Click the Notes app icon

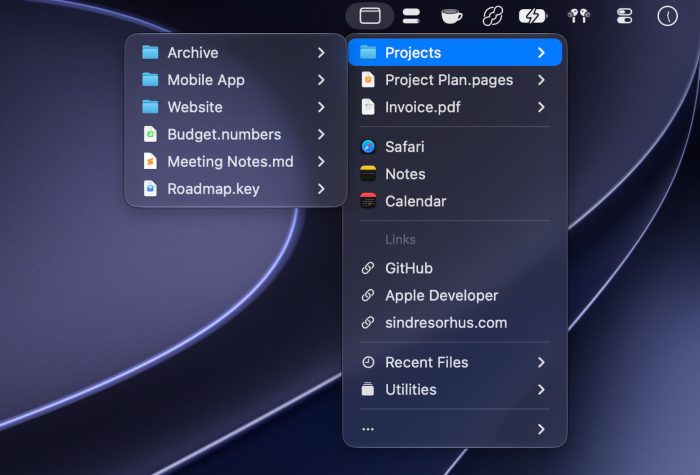pyautogui.click(x=368, y=174)
